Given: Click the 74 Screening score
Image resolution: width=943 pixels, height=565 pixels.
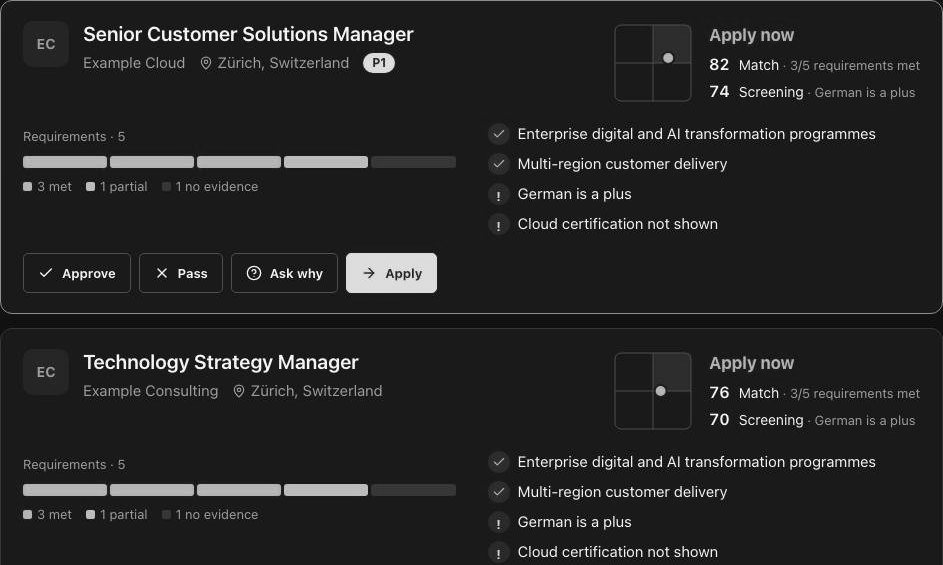Looking at the screenshot, I should point(719,91).
